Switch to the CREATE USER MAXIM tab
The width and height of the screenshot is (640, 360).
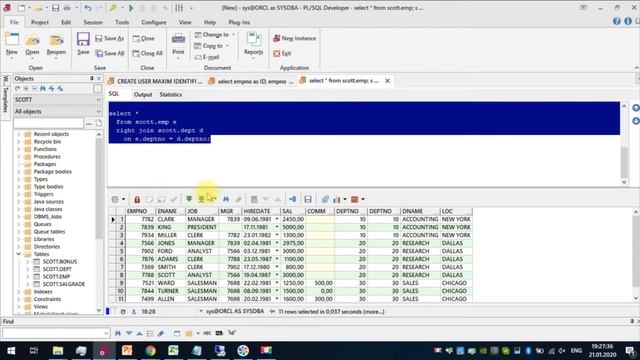point(155,81)
